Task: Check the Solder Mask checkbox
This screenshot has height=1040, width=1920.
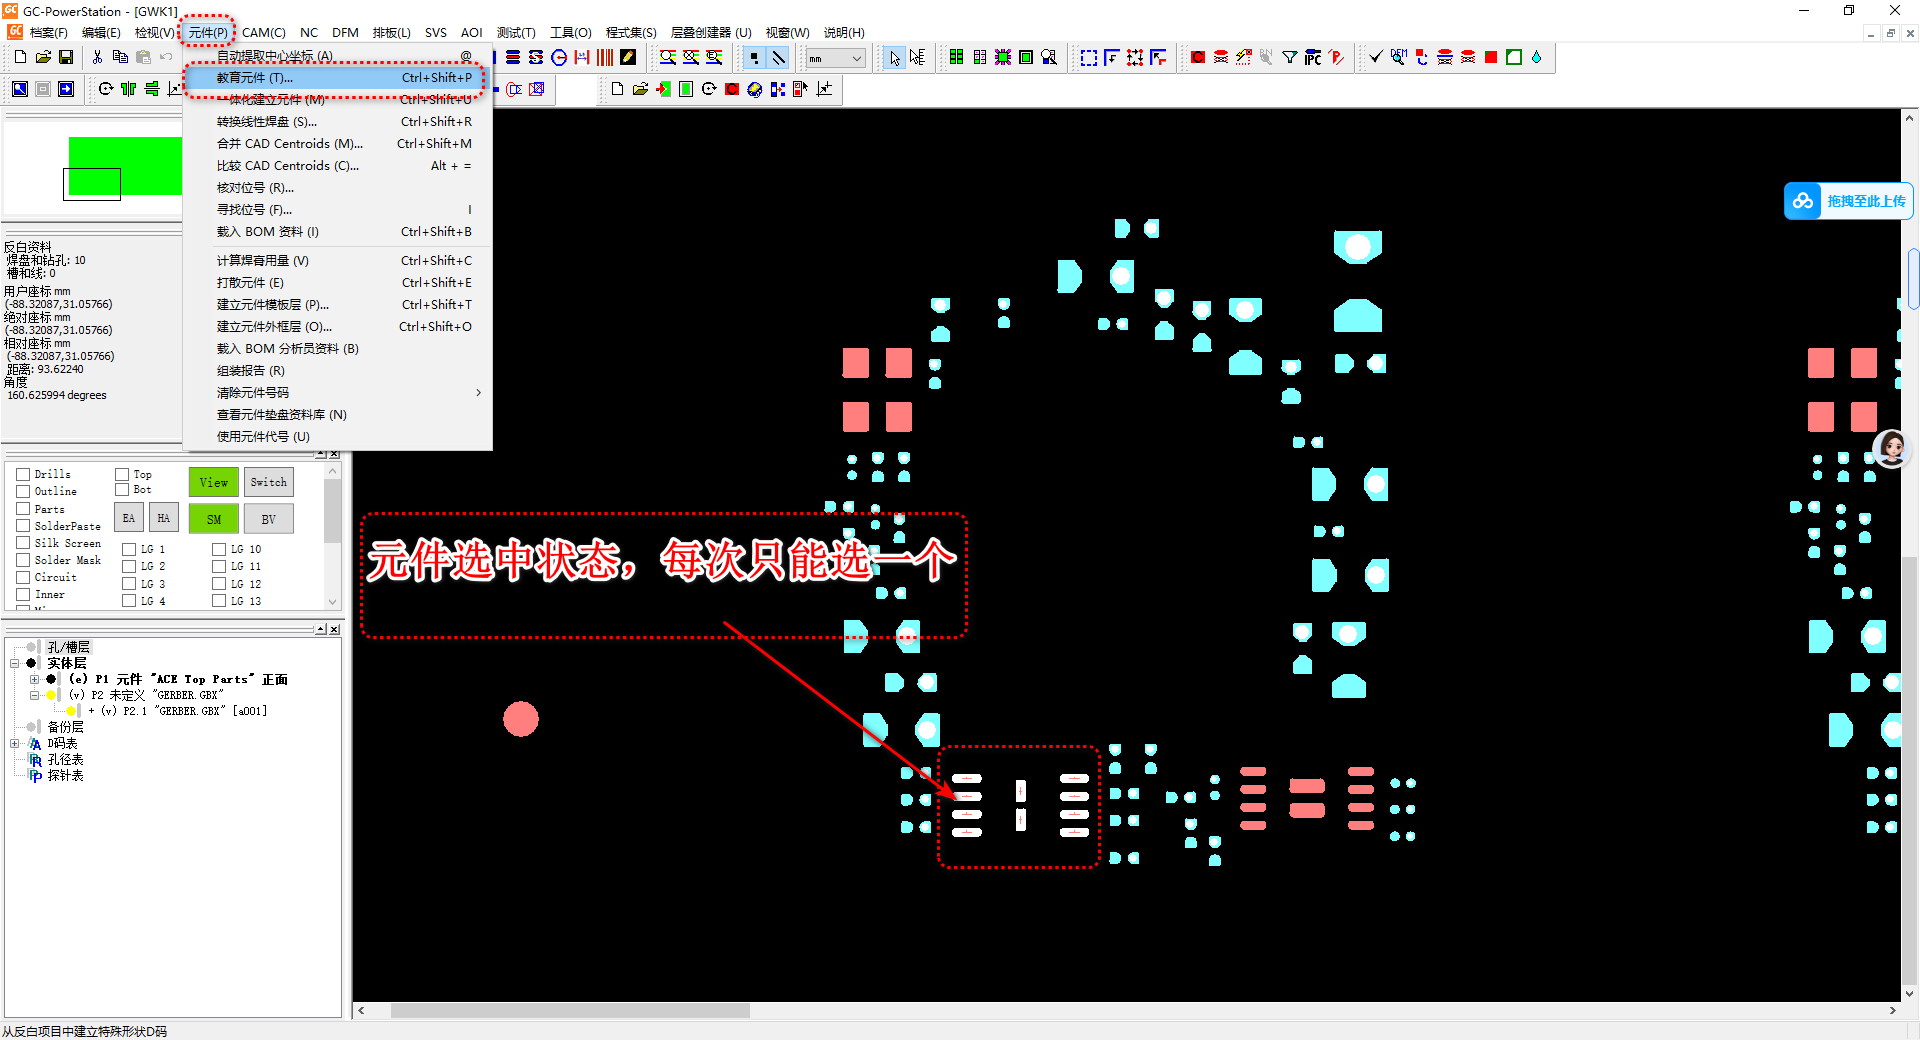Action: coord(23,560)
